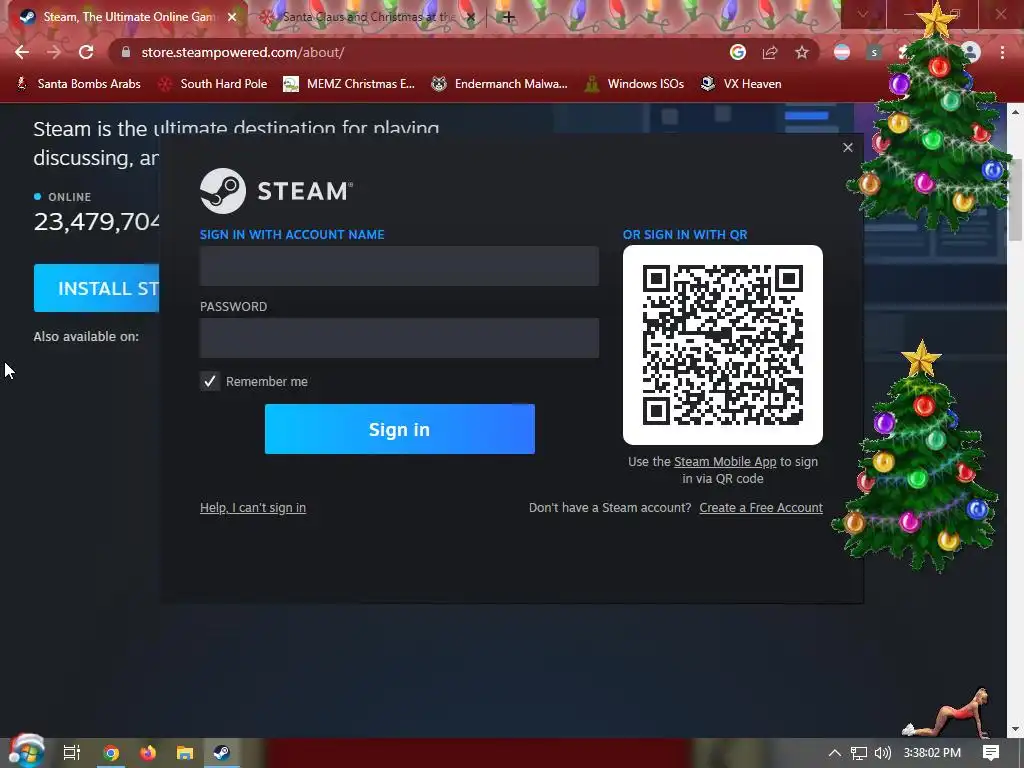Go back to the previous page
The height and width of the screenshot is (768, 1024).
(22, 52)
